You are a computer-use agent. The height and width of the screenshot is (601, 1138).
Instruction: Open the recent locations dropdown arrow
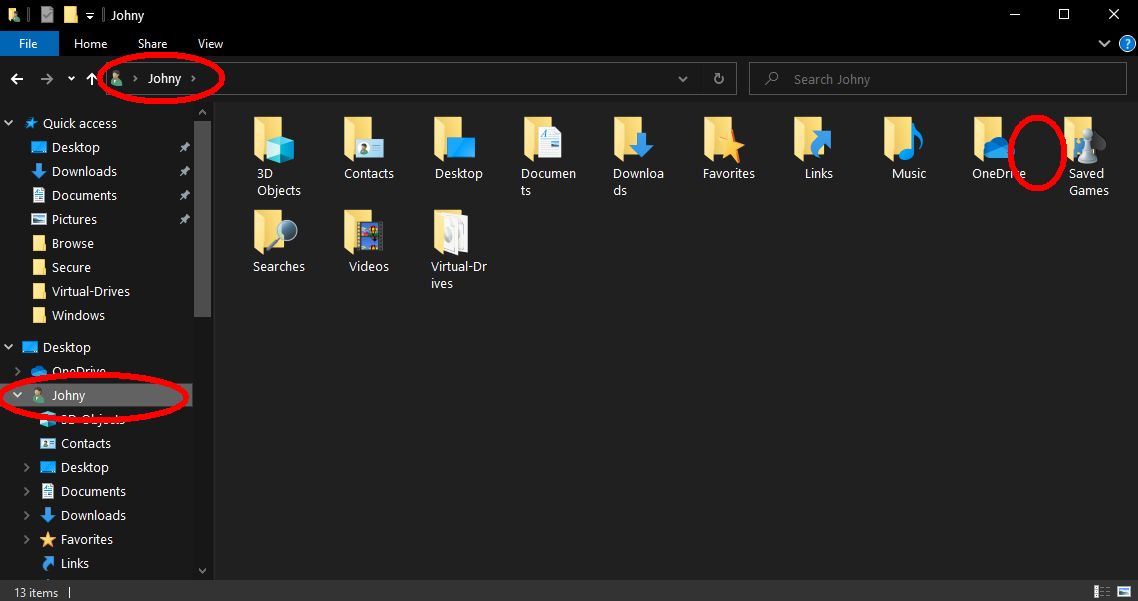(x=69, y=78)
